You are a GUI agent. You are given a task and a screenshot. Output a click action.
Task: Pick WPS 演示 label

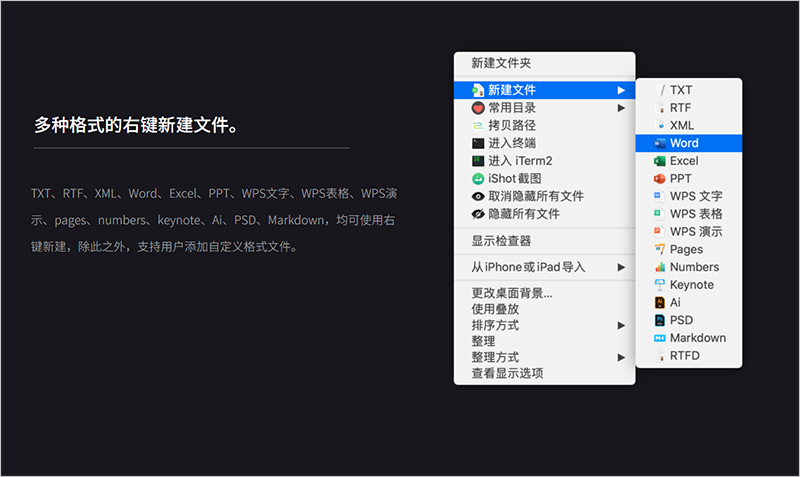(x=696, y=232)
